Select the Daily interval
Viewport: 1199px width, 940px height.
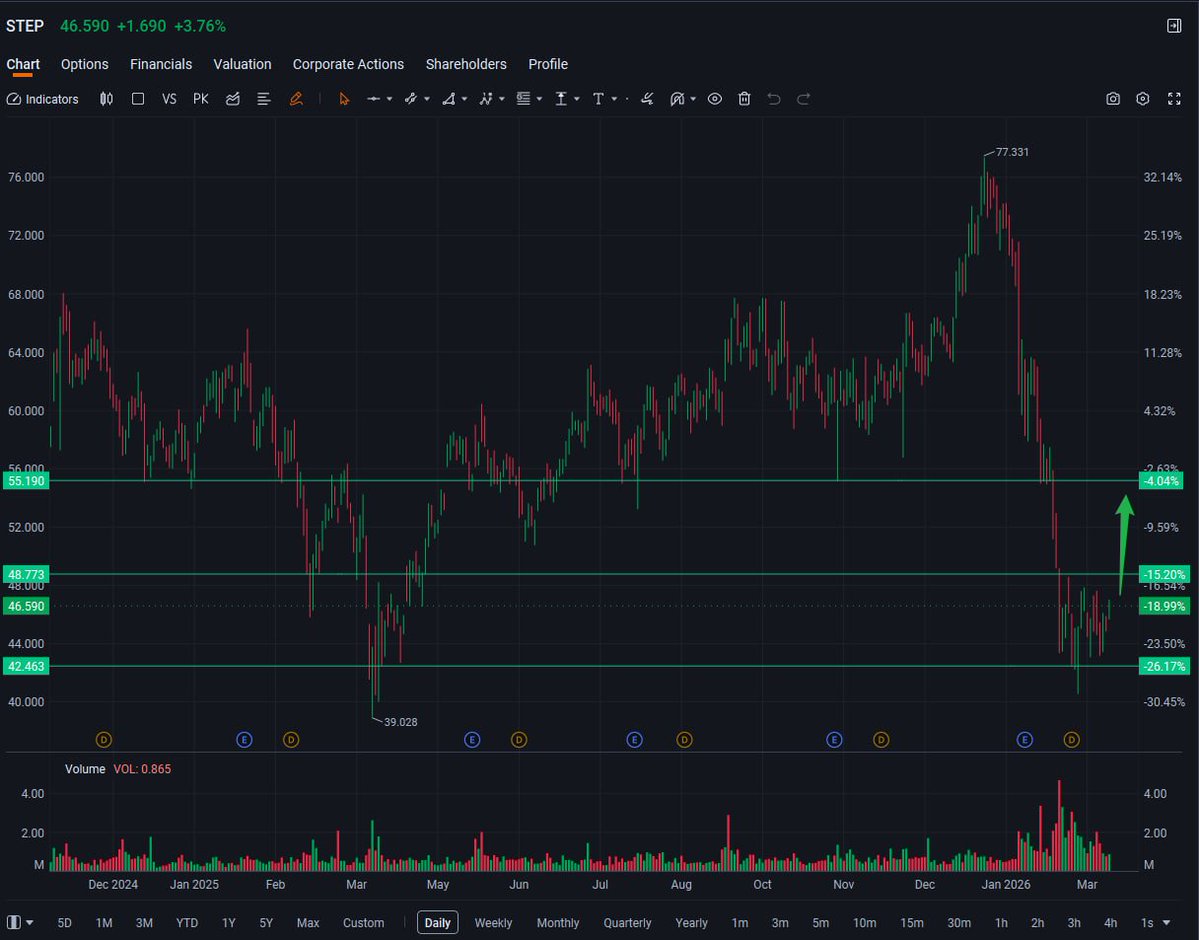pos(437,923)
